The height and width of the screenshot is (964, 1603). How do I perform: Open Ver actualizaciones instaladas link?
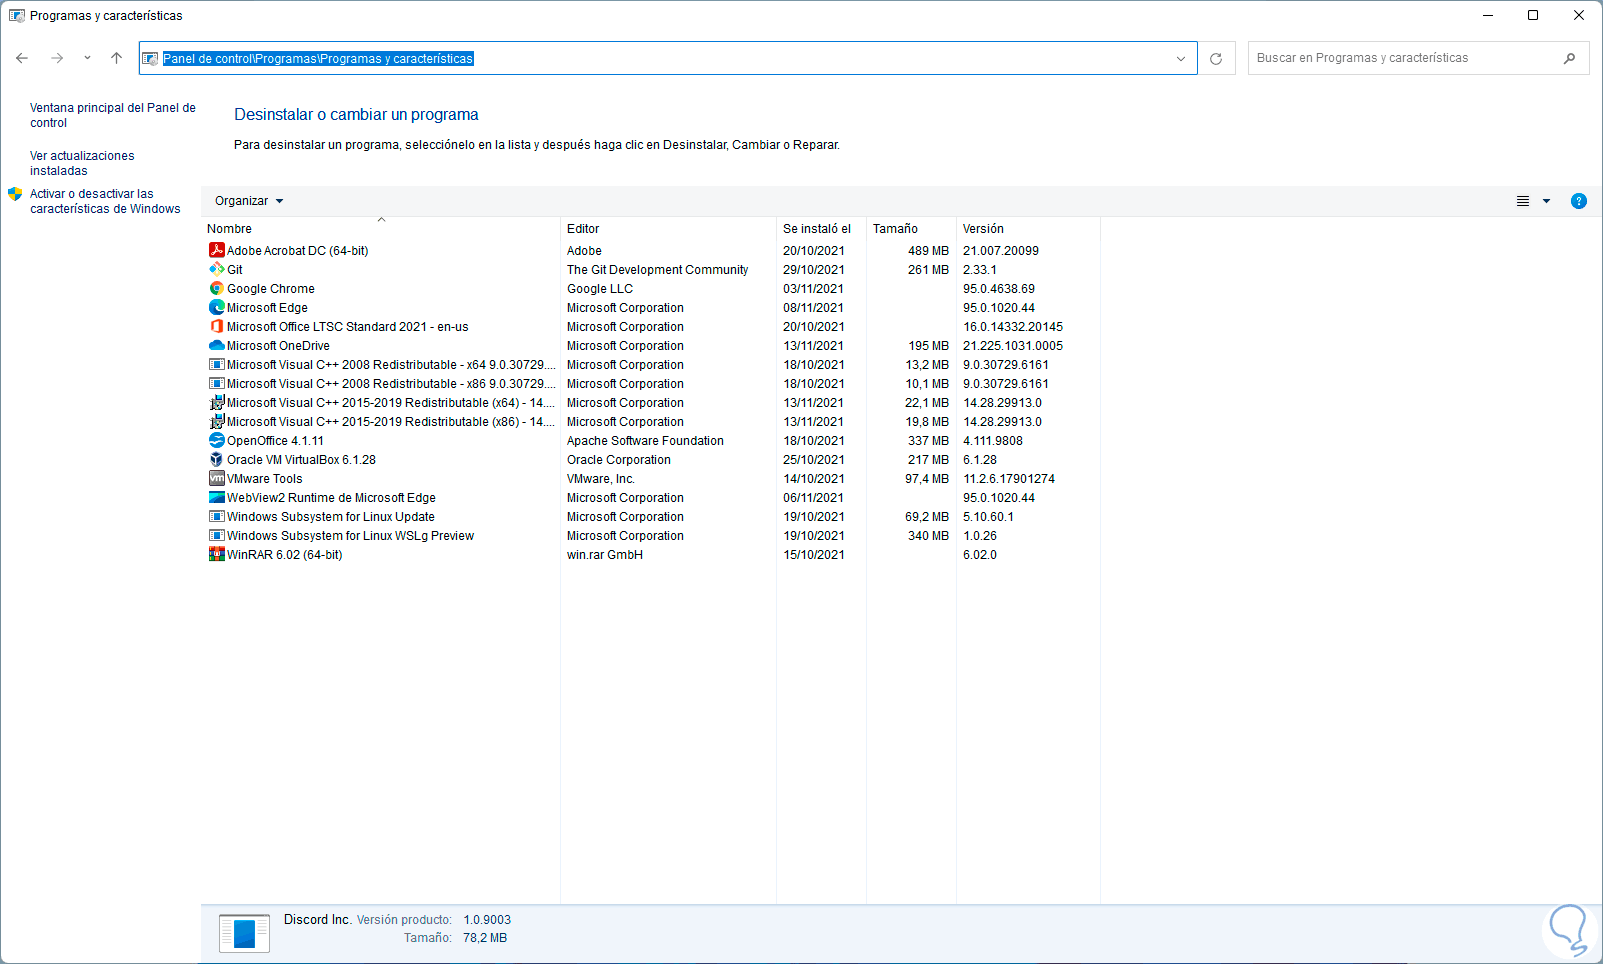[x=82, y=163]
